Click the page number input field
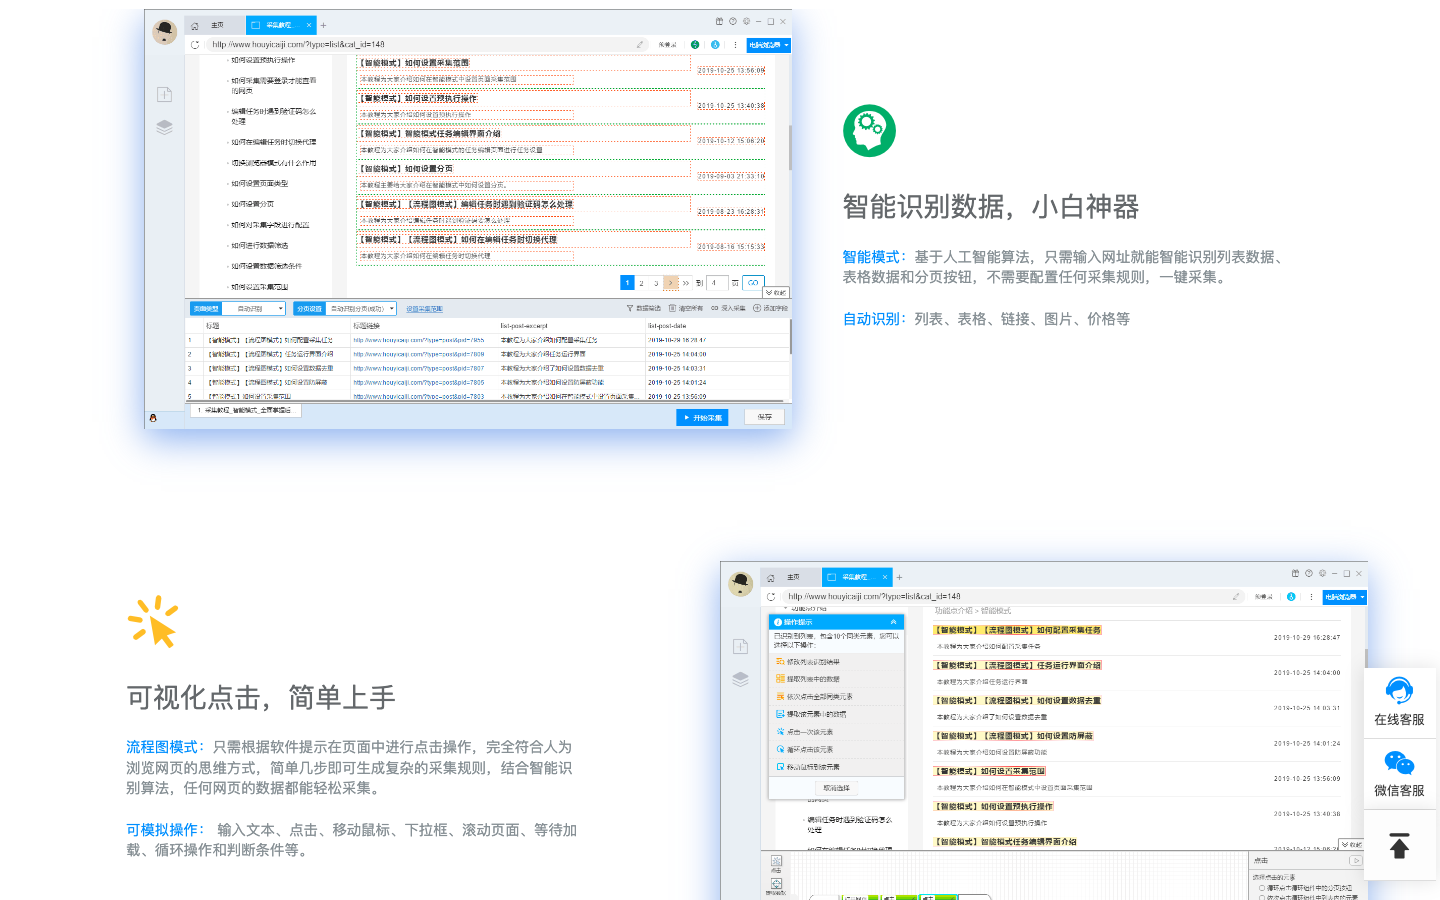Image resolution: width=1440 pixels, height=900 pixels. (717, 283)
